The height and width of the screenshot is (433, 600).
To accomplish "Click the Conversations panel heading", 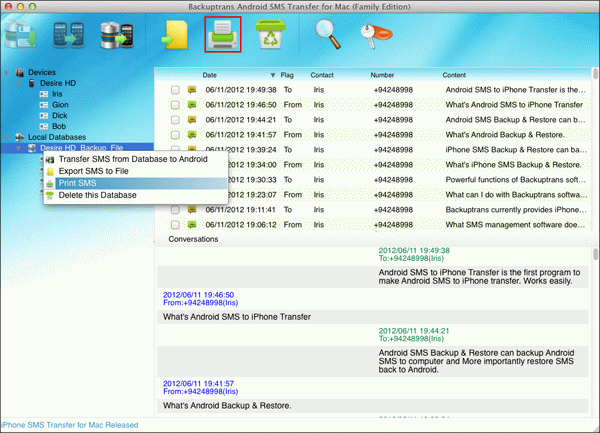I will click(x=193, y=239).
